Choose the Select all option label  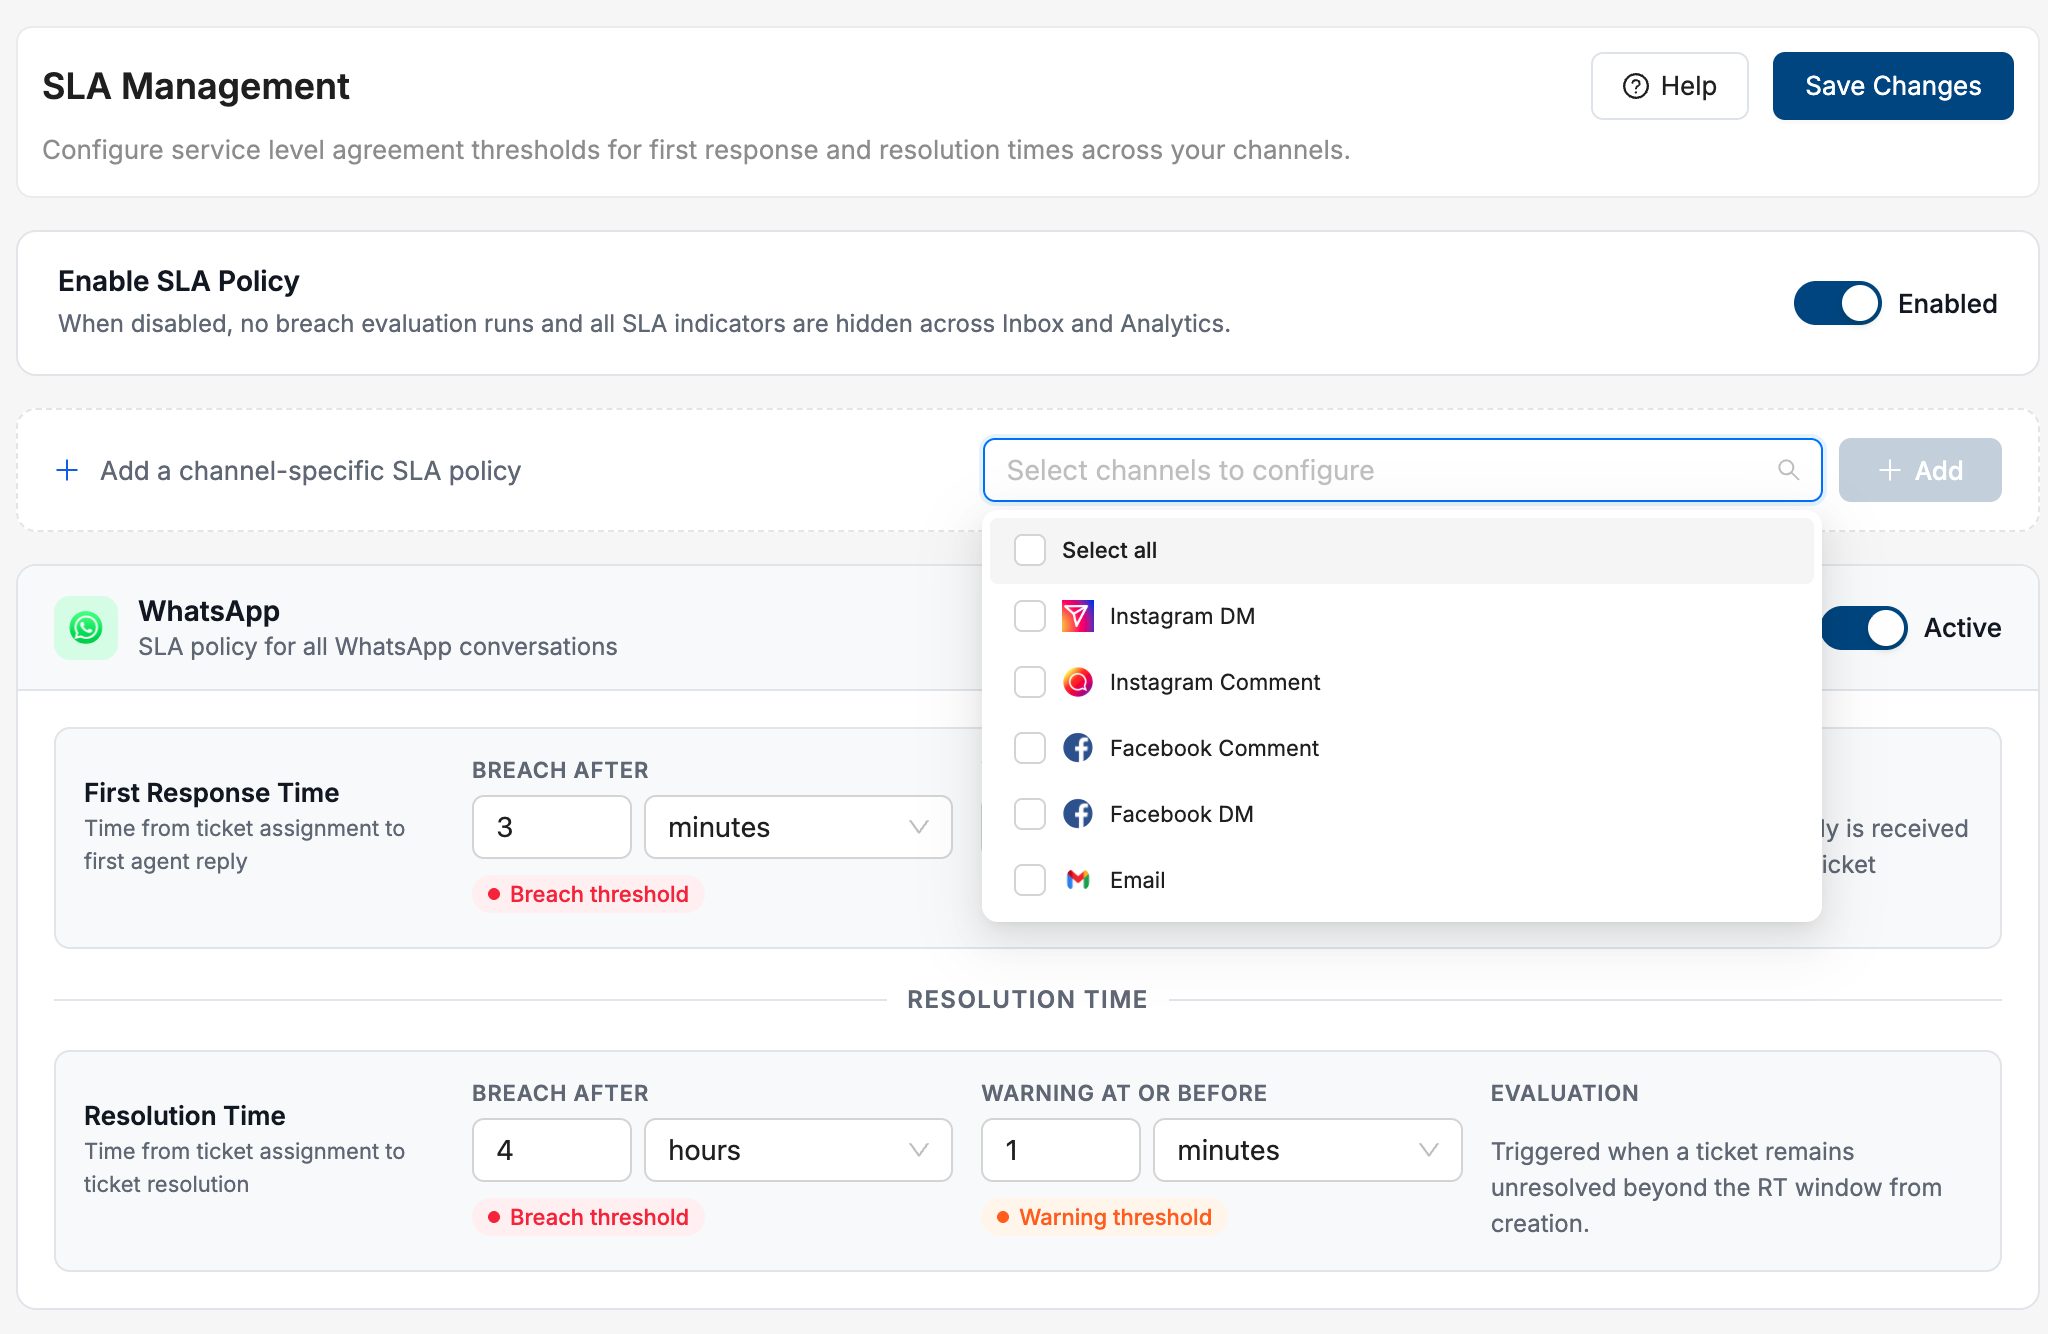pos(1109,550)
